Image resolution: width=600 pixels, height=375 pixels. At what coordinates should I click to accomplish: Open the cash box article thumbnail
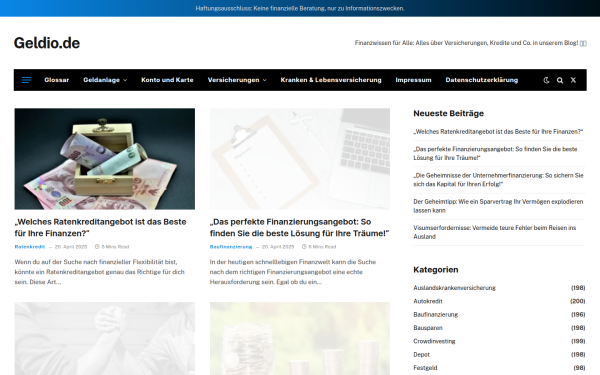click(104, 159)
